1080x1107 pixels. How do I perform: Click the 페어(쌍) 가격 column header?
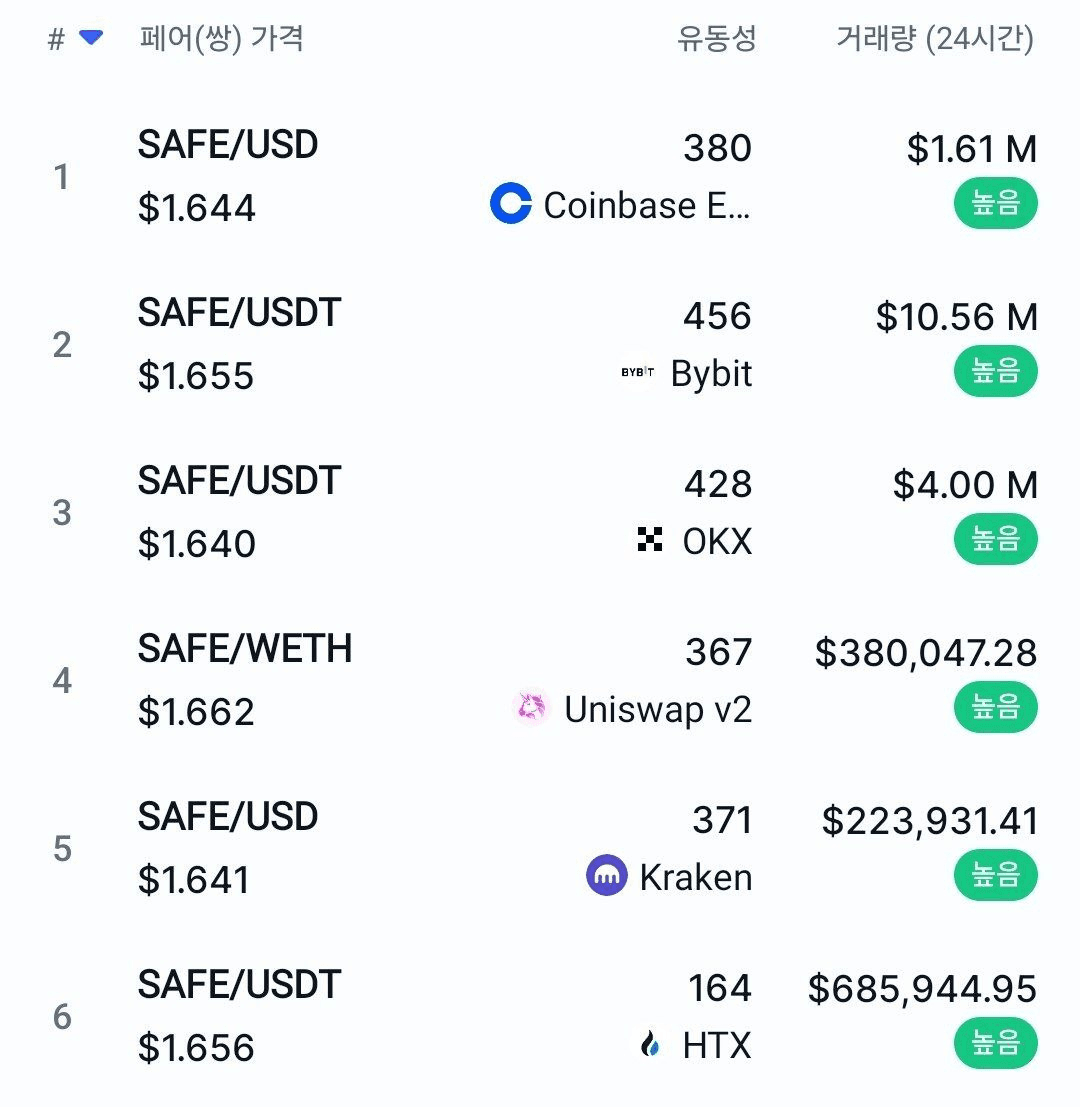pyautogui.click(x=221, y=38)
